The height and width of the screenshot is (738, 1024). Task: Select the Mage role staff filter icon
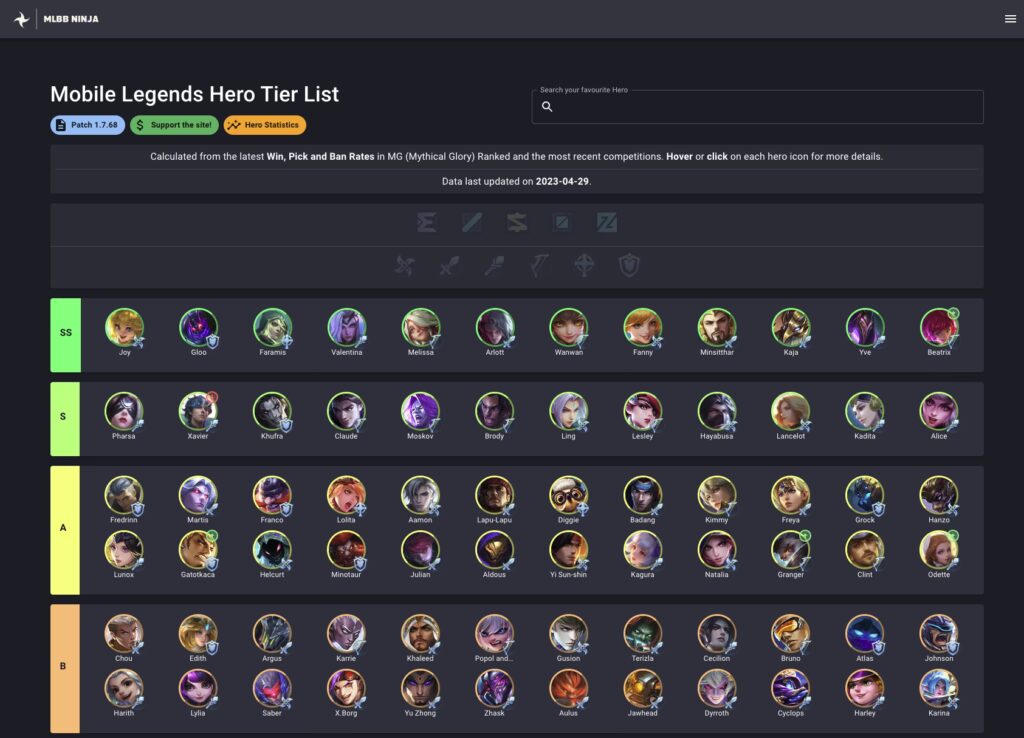(x=494, y=266)
